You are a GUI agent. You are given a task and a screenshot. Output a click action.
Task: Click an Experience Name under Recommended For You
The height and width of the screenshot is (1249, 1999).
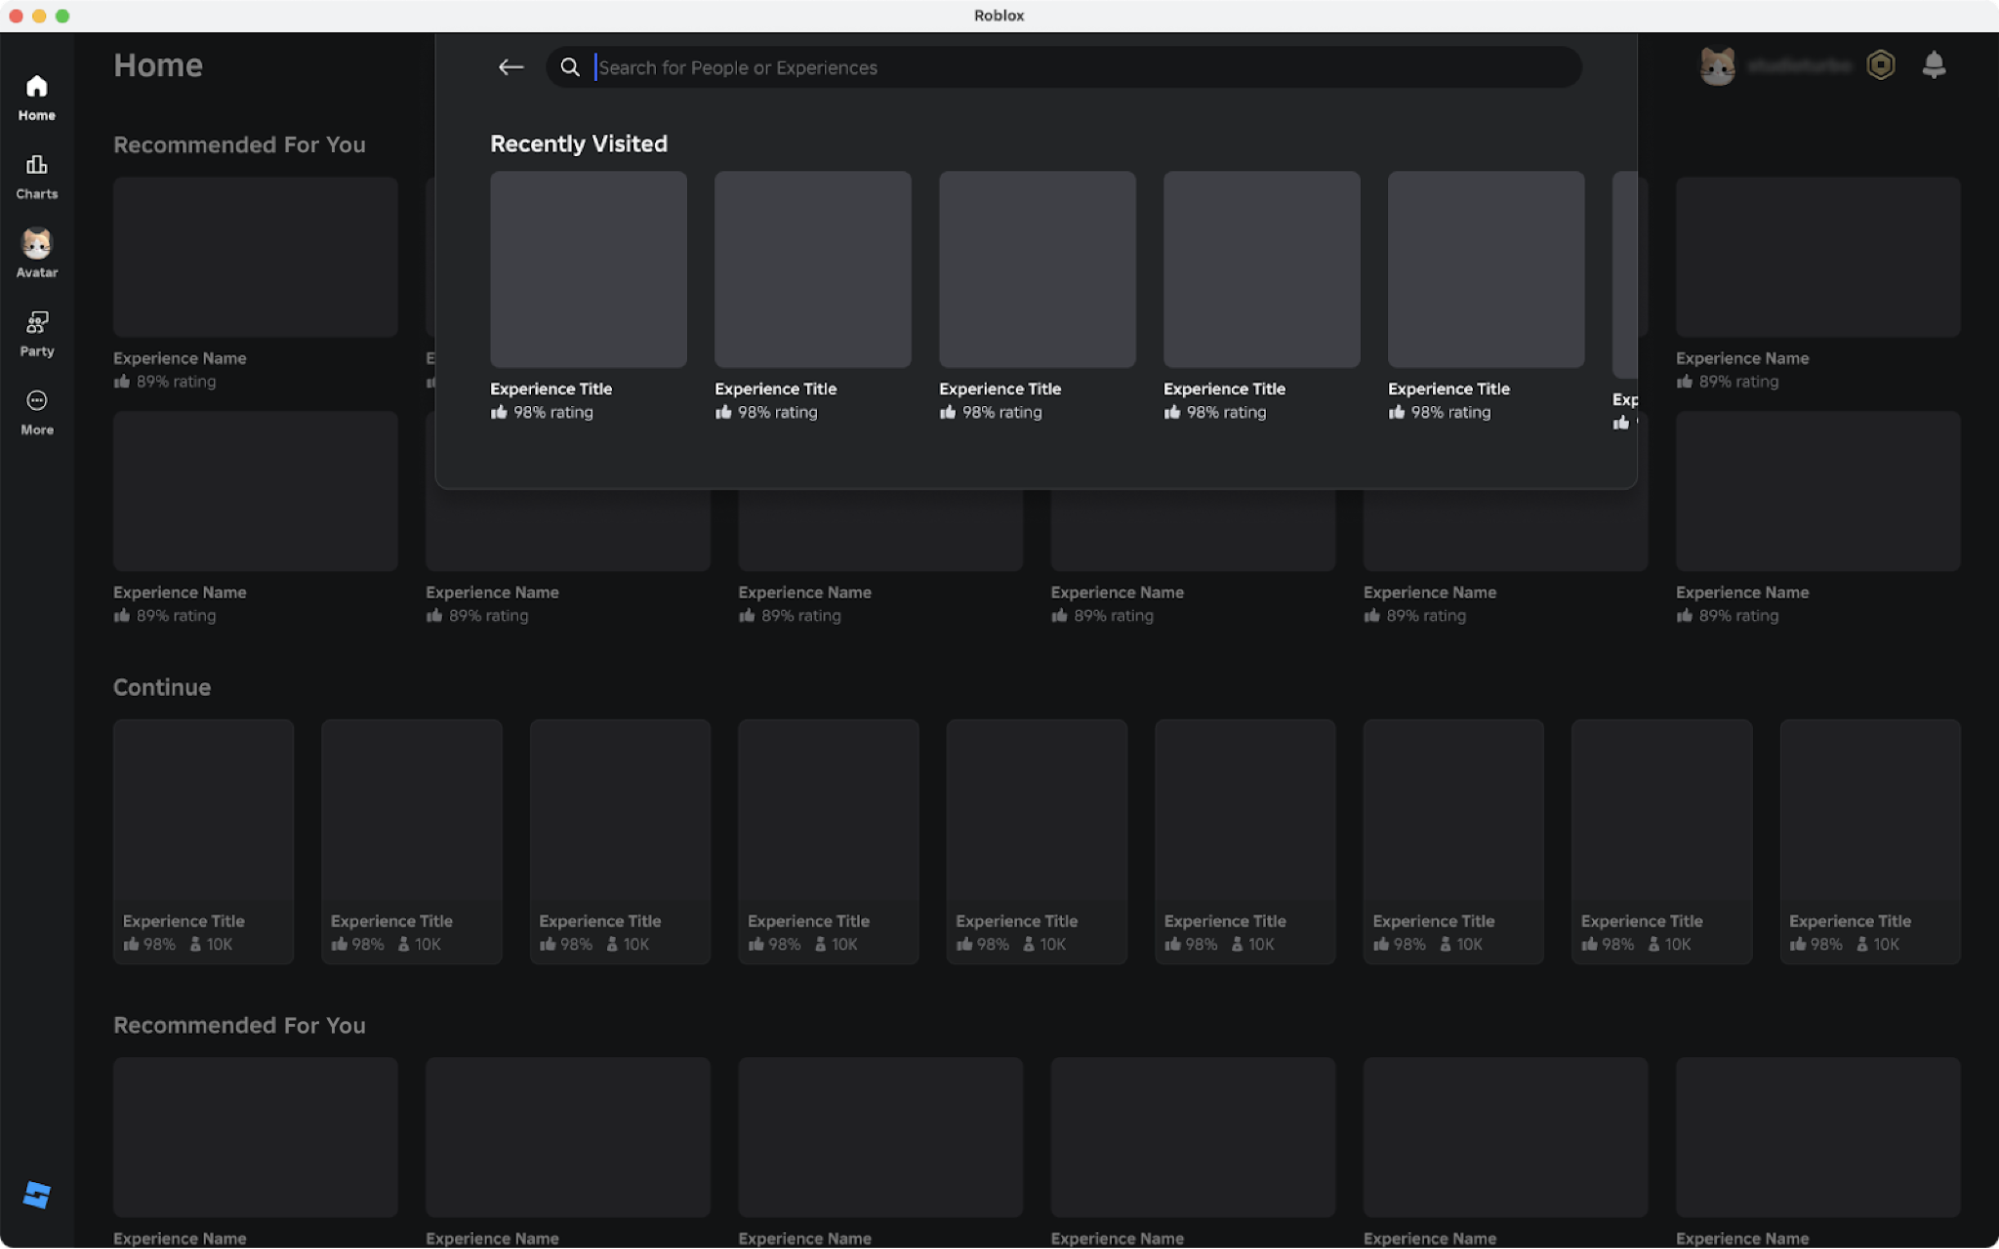point(180,358)
